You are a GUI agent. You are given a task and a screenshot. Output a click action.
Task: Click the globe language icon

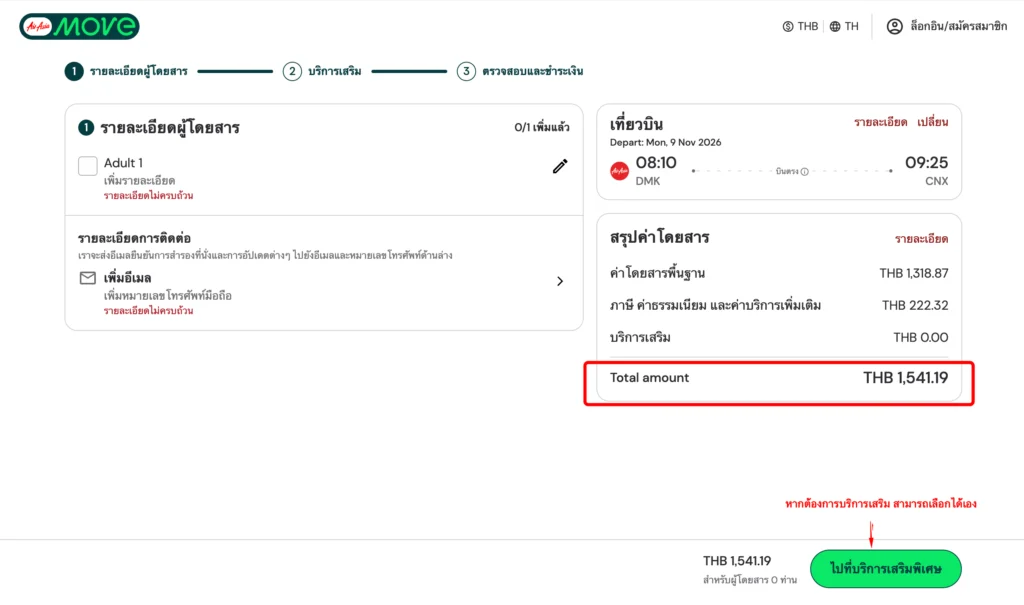point(835,26)
